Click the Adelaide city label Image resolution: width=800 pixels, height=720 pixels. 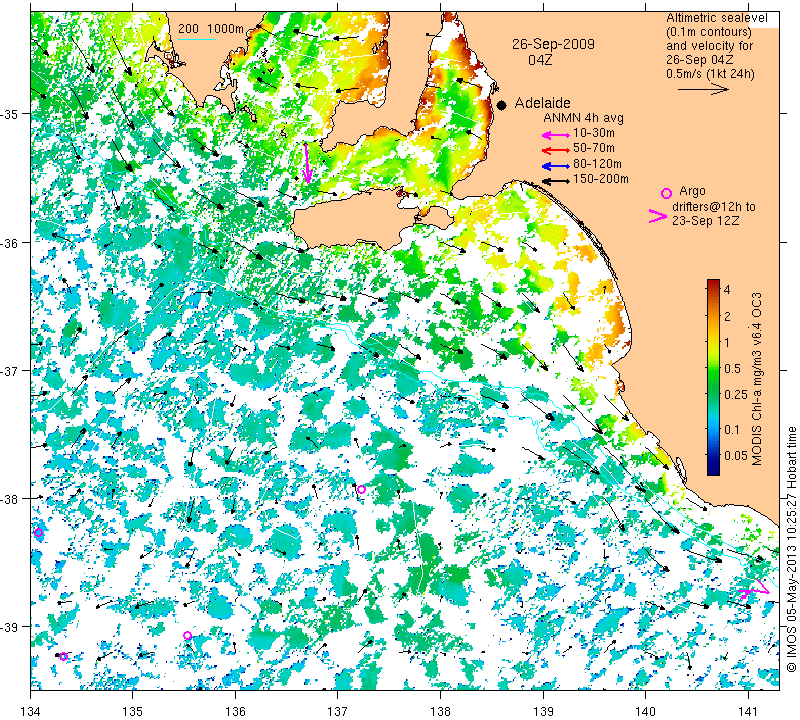coord(542,103)
